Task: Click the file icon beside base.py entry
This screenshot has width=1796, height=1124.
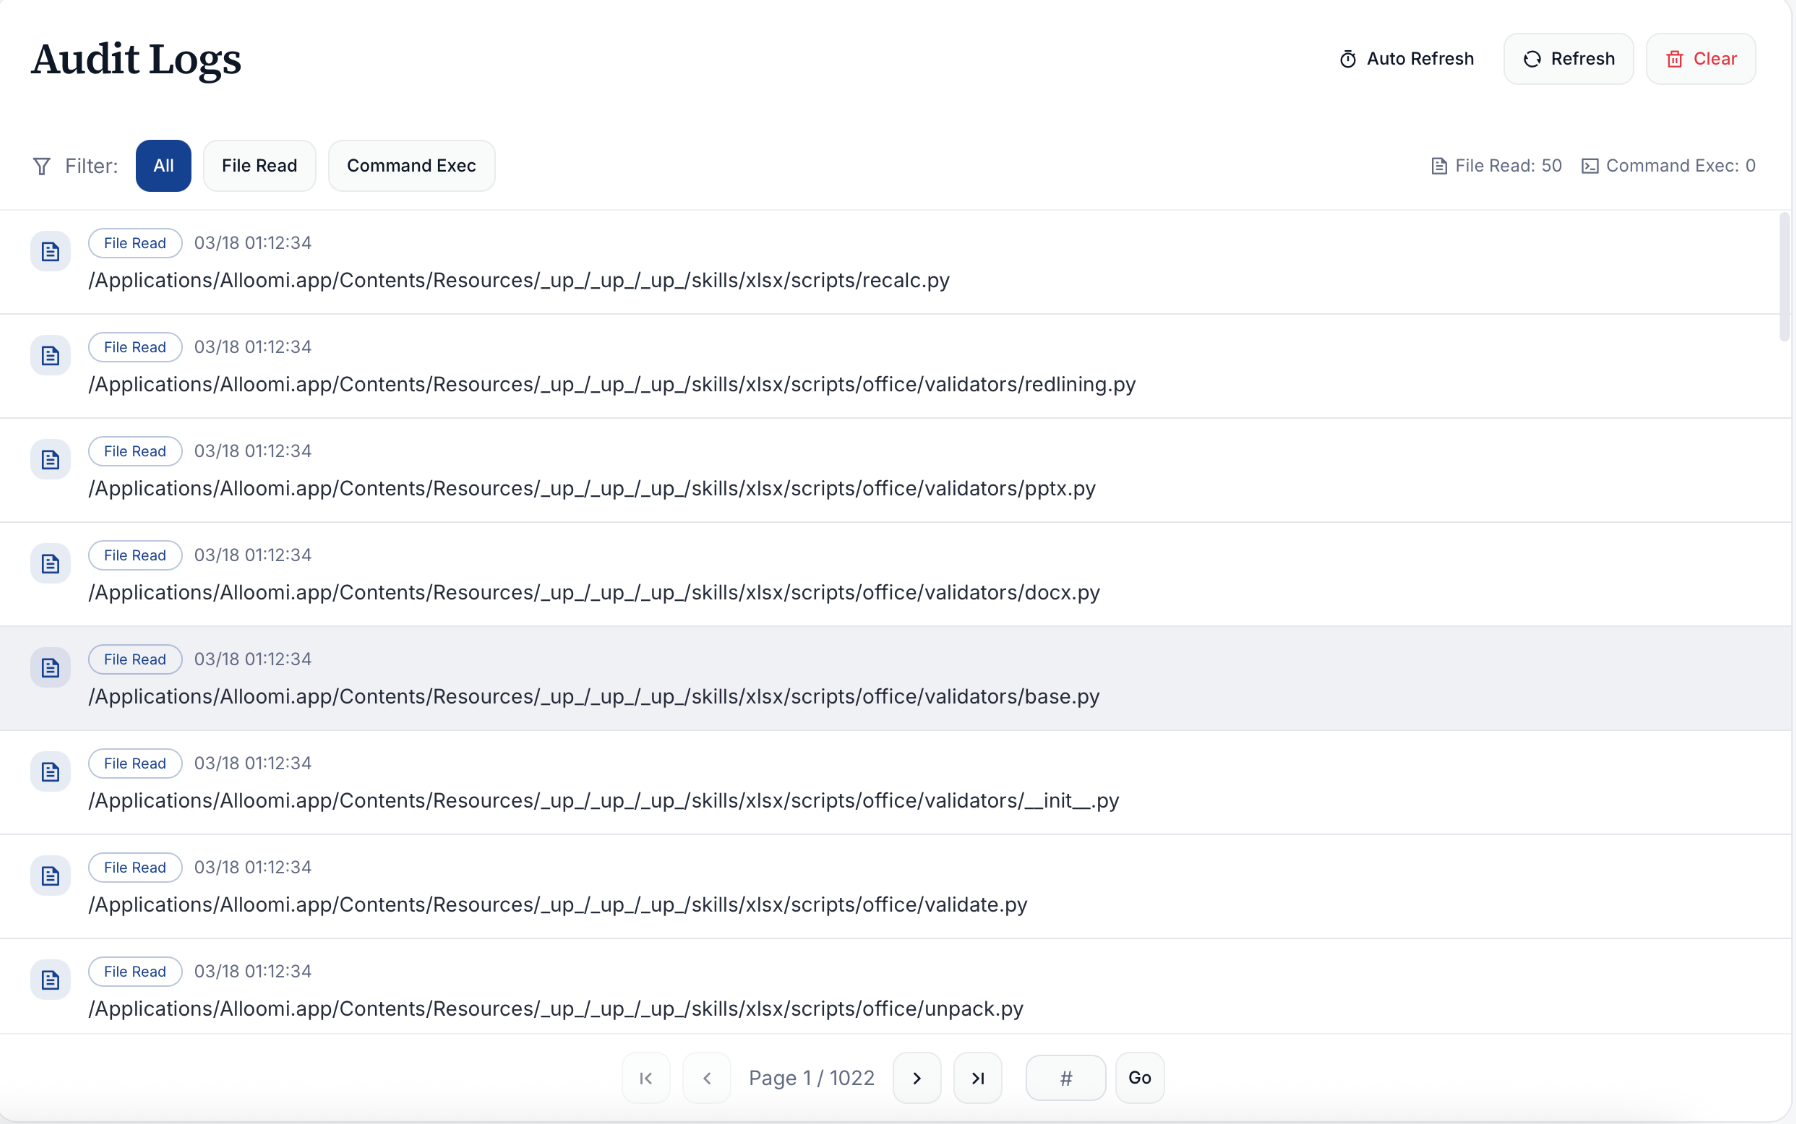Action: click(50, 668)
